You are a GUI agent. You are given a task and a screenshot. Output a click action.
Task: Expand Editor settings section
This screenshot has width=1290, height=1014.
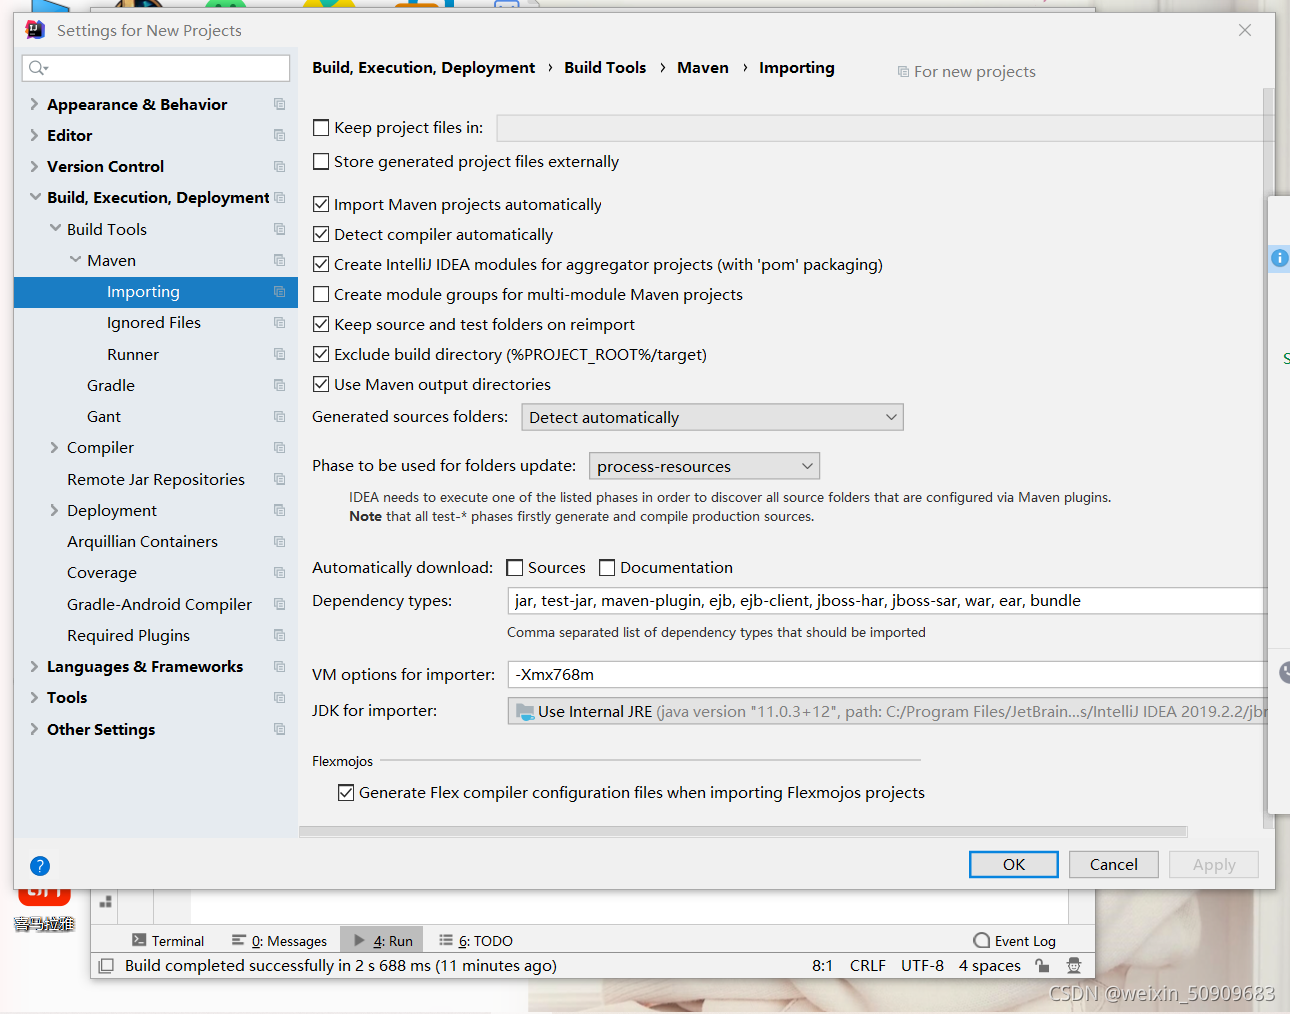pyautogui.click(x=35, y=135)
